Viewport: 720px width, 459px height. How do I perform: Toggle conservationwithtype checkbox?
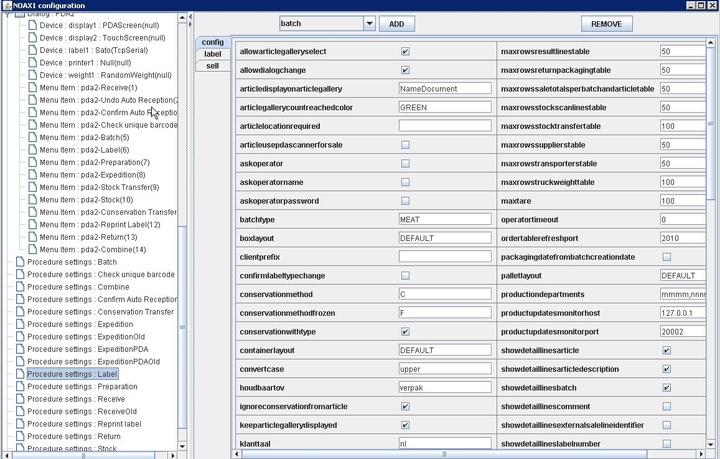coord(405,331)
